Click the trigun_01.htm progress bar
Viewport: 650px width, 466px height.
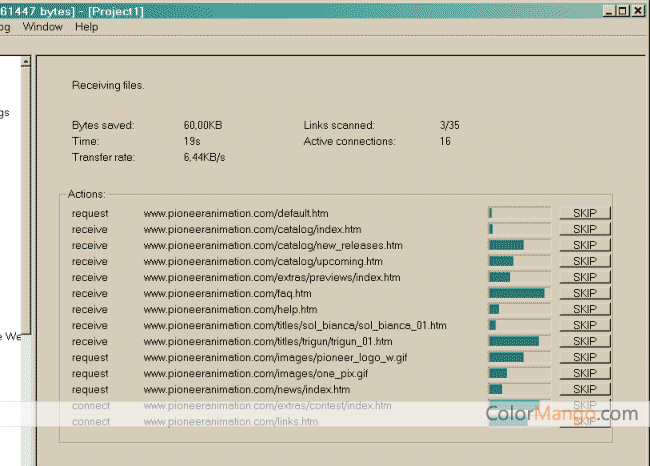(519, 341)
